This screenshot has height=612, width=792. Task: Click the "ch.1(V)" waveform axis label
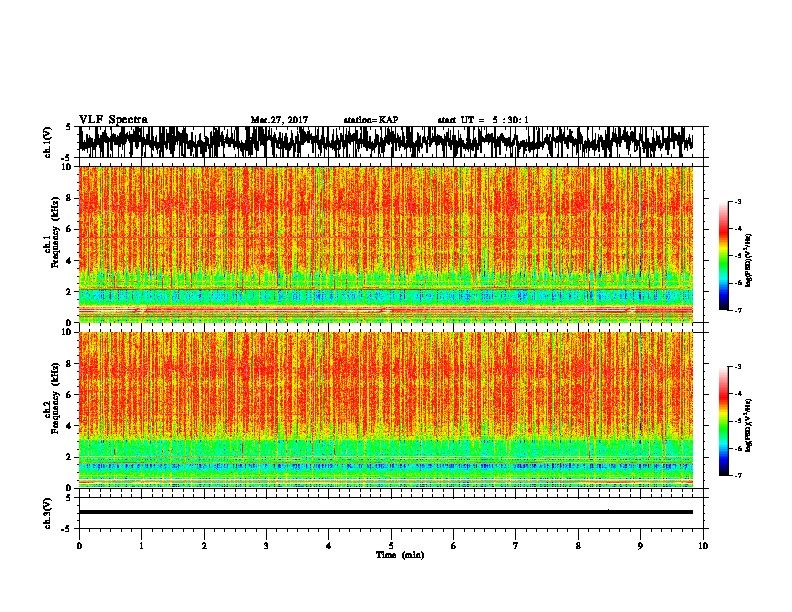pyautogui.click(x=47, y=142)
